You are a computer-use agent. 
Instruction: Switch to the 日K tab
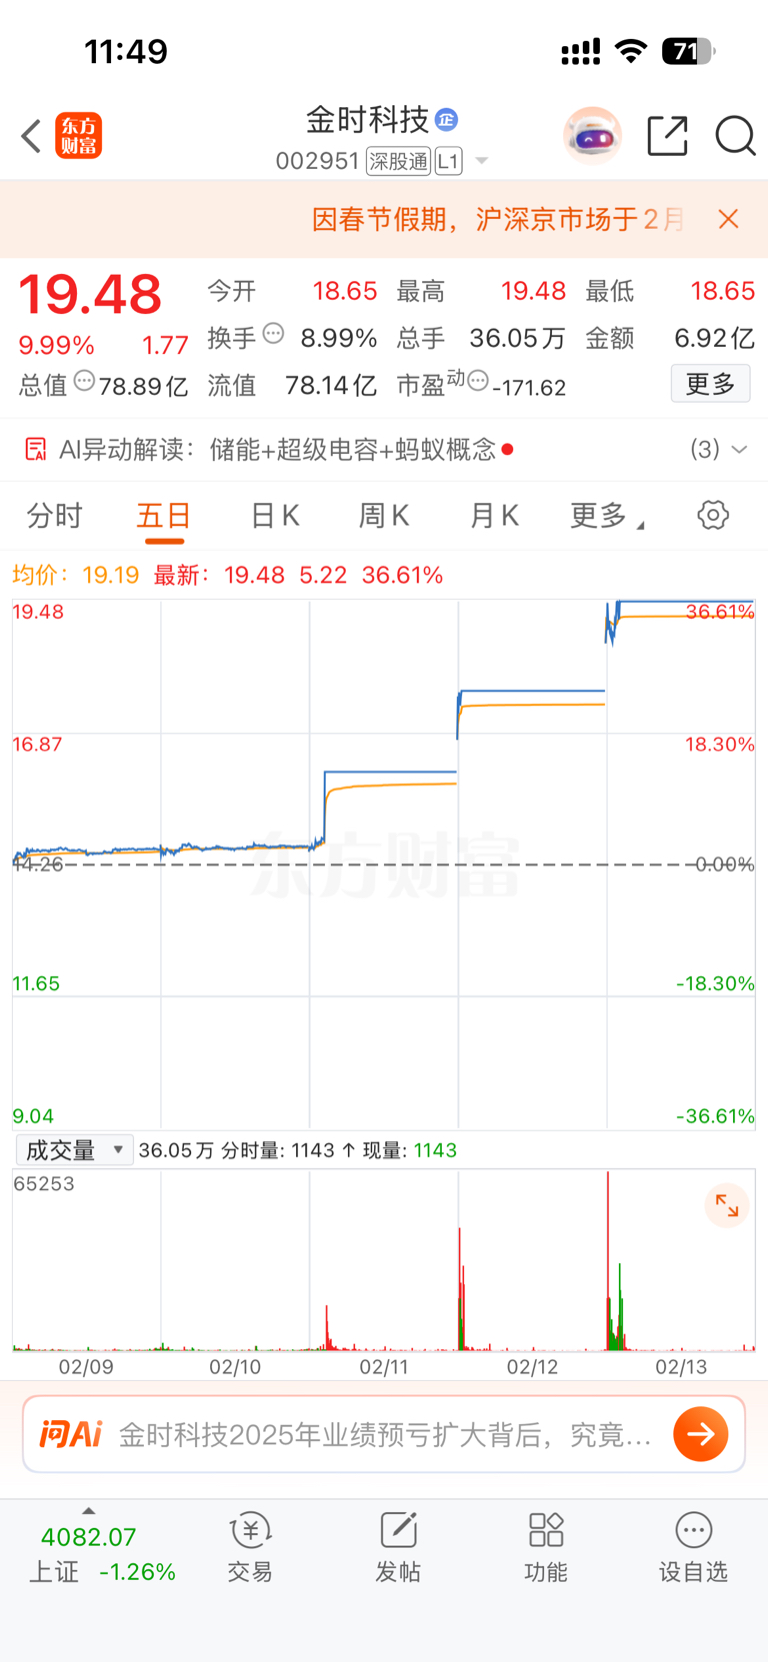(x=275, y=516)
